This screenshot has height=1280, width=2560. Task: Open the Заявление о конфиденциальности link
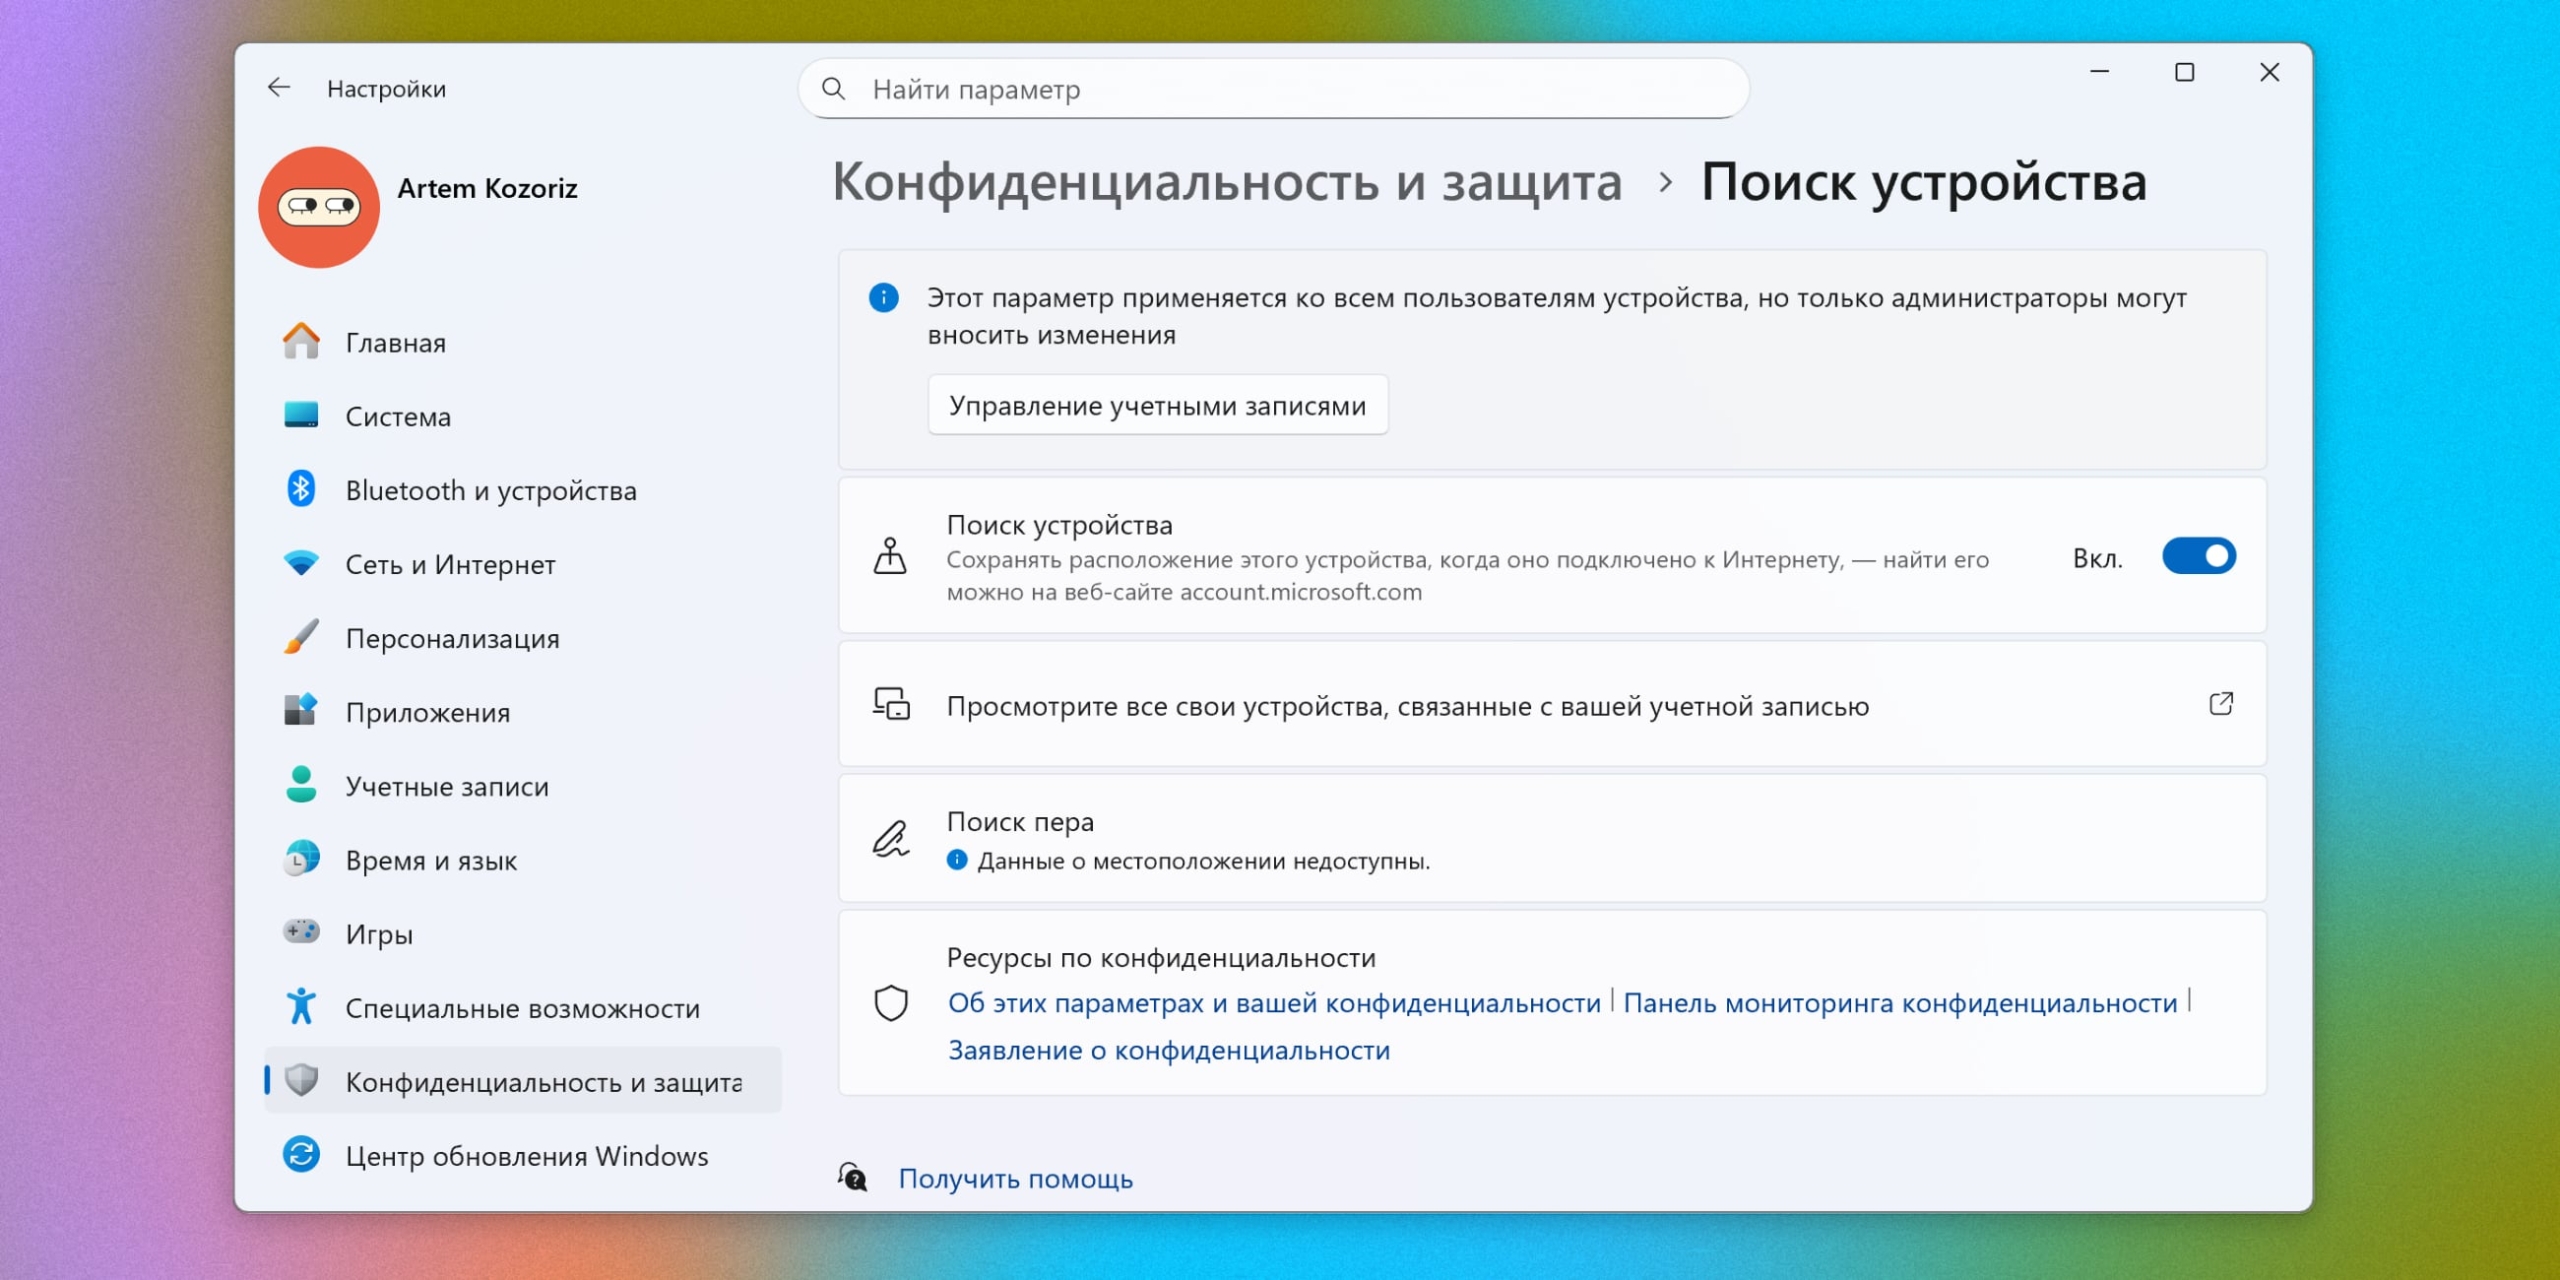point(1168,1050)
